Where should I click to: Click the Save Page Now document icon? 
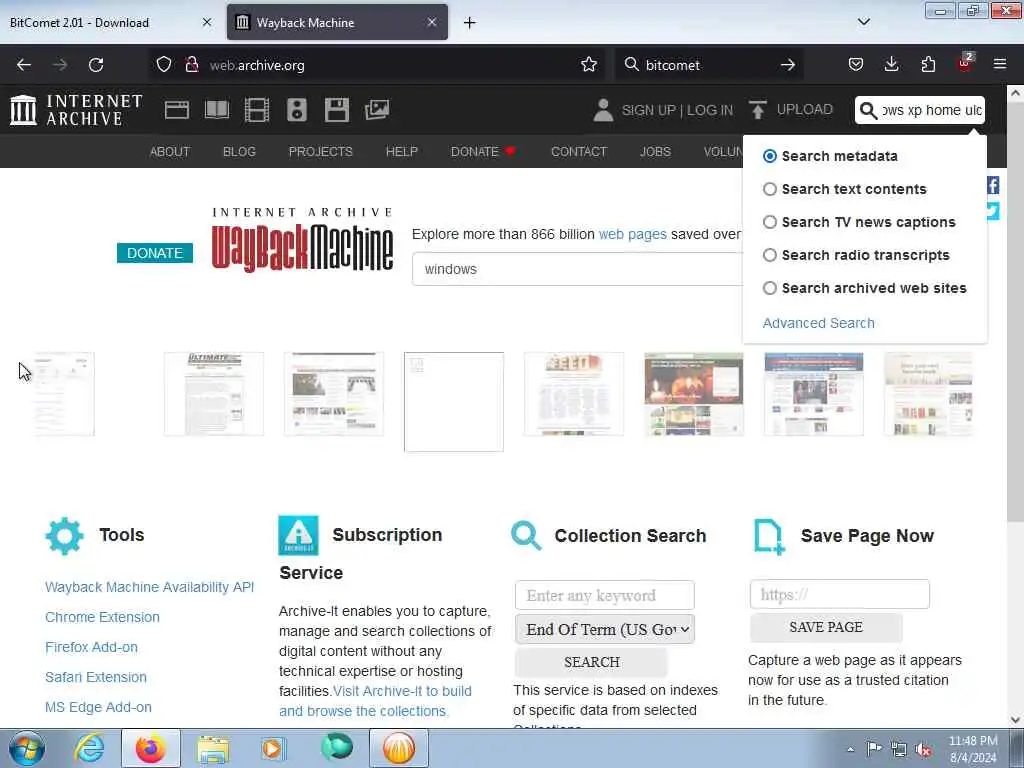[x=769, y=537]
